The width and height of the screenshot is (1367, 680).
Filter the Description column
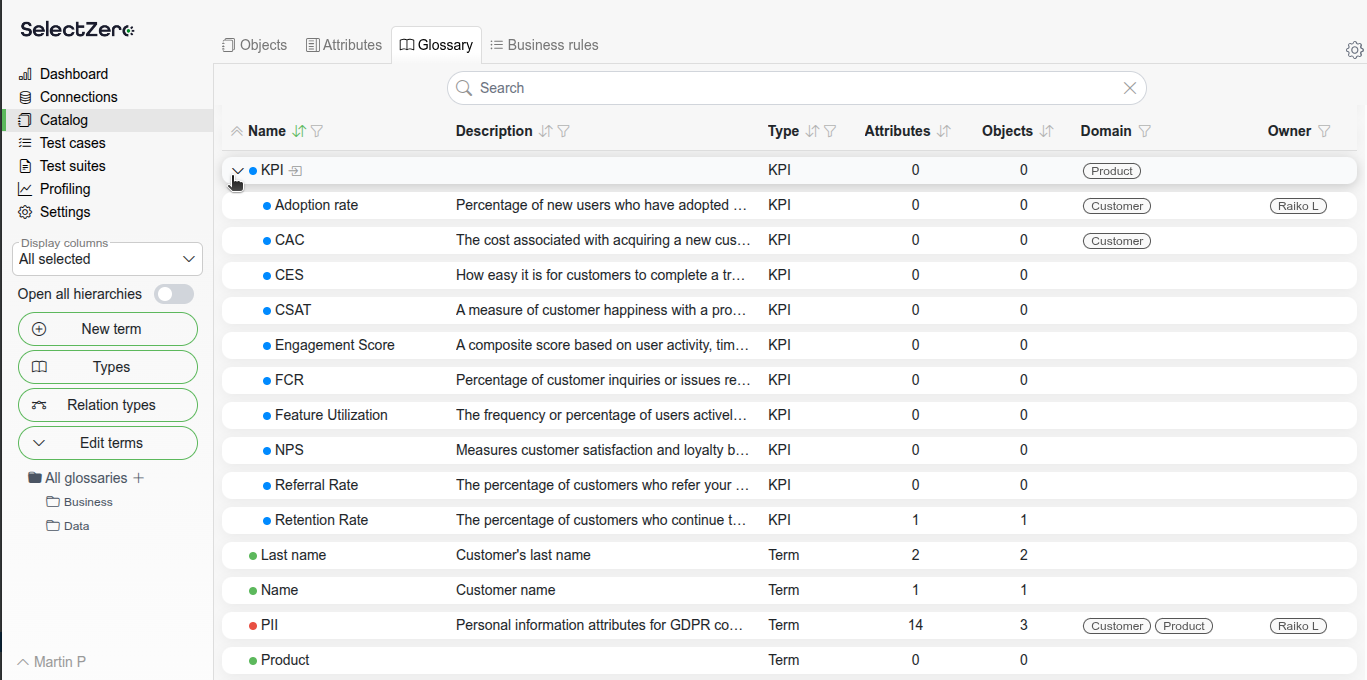click(x=563, y=131)
